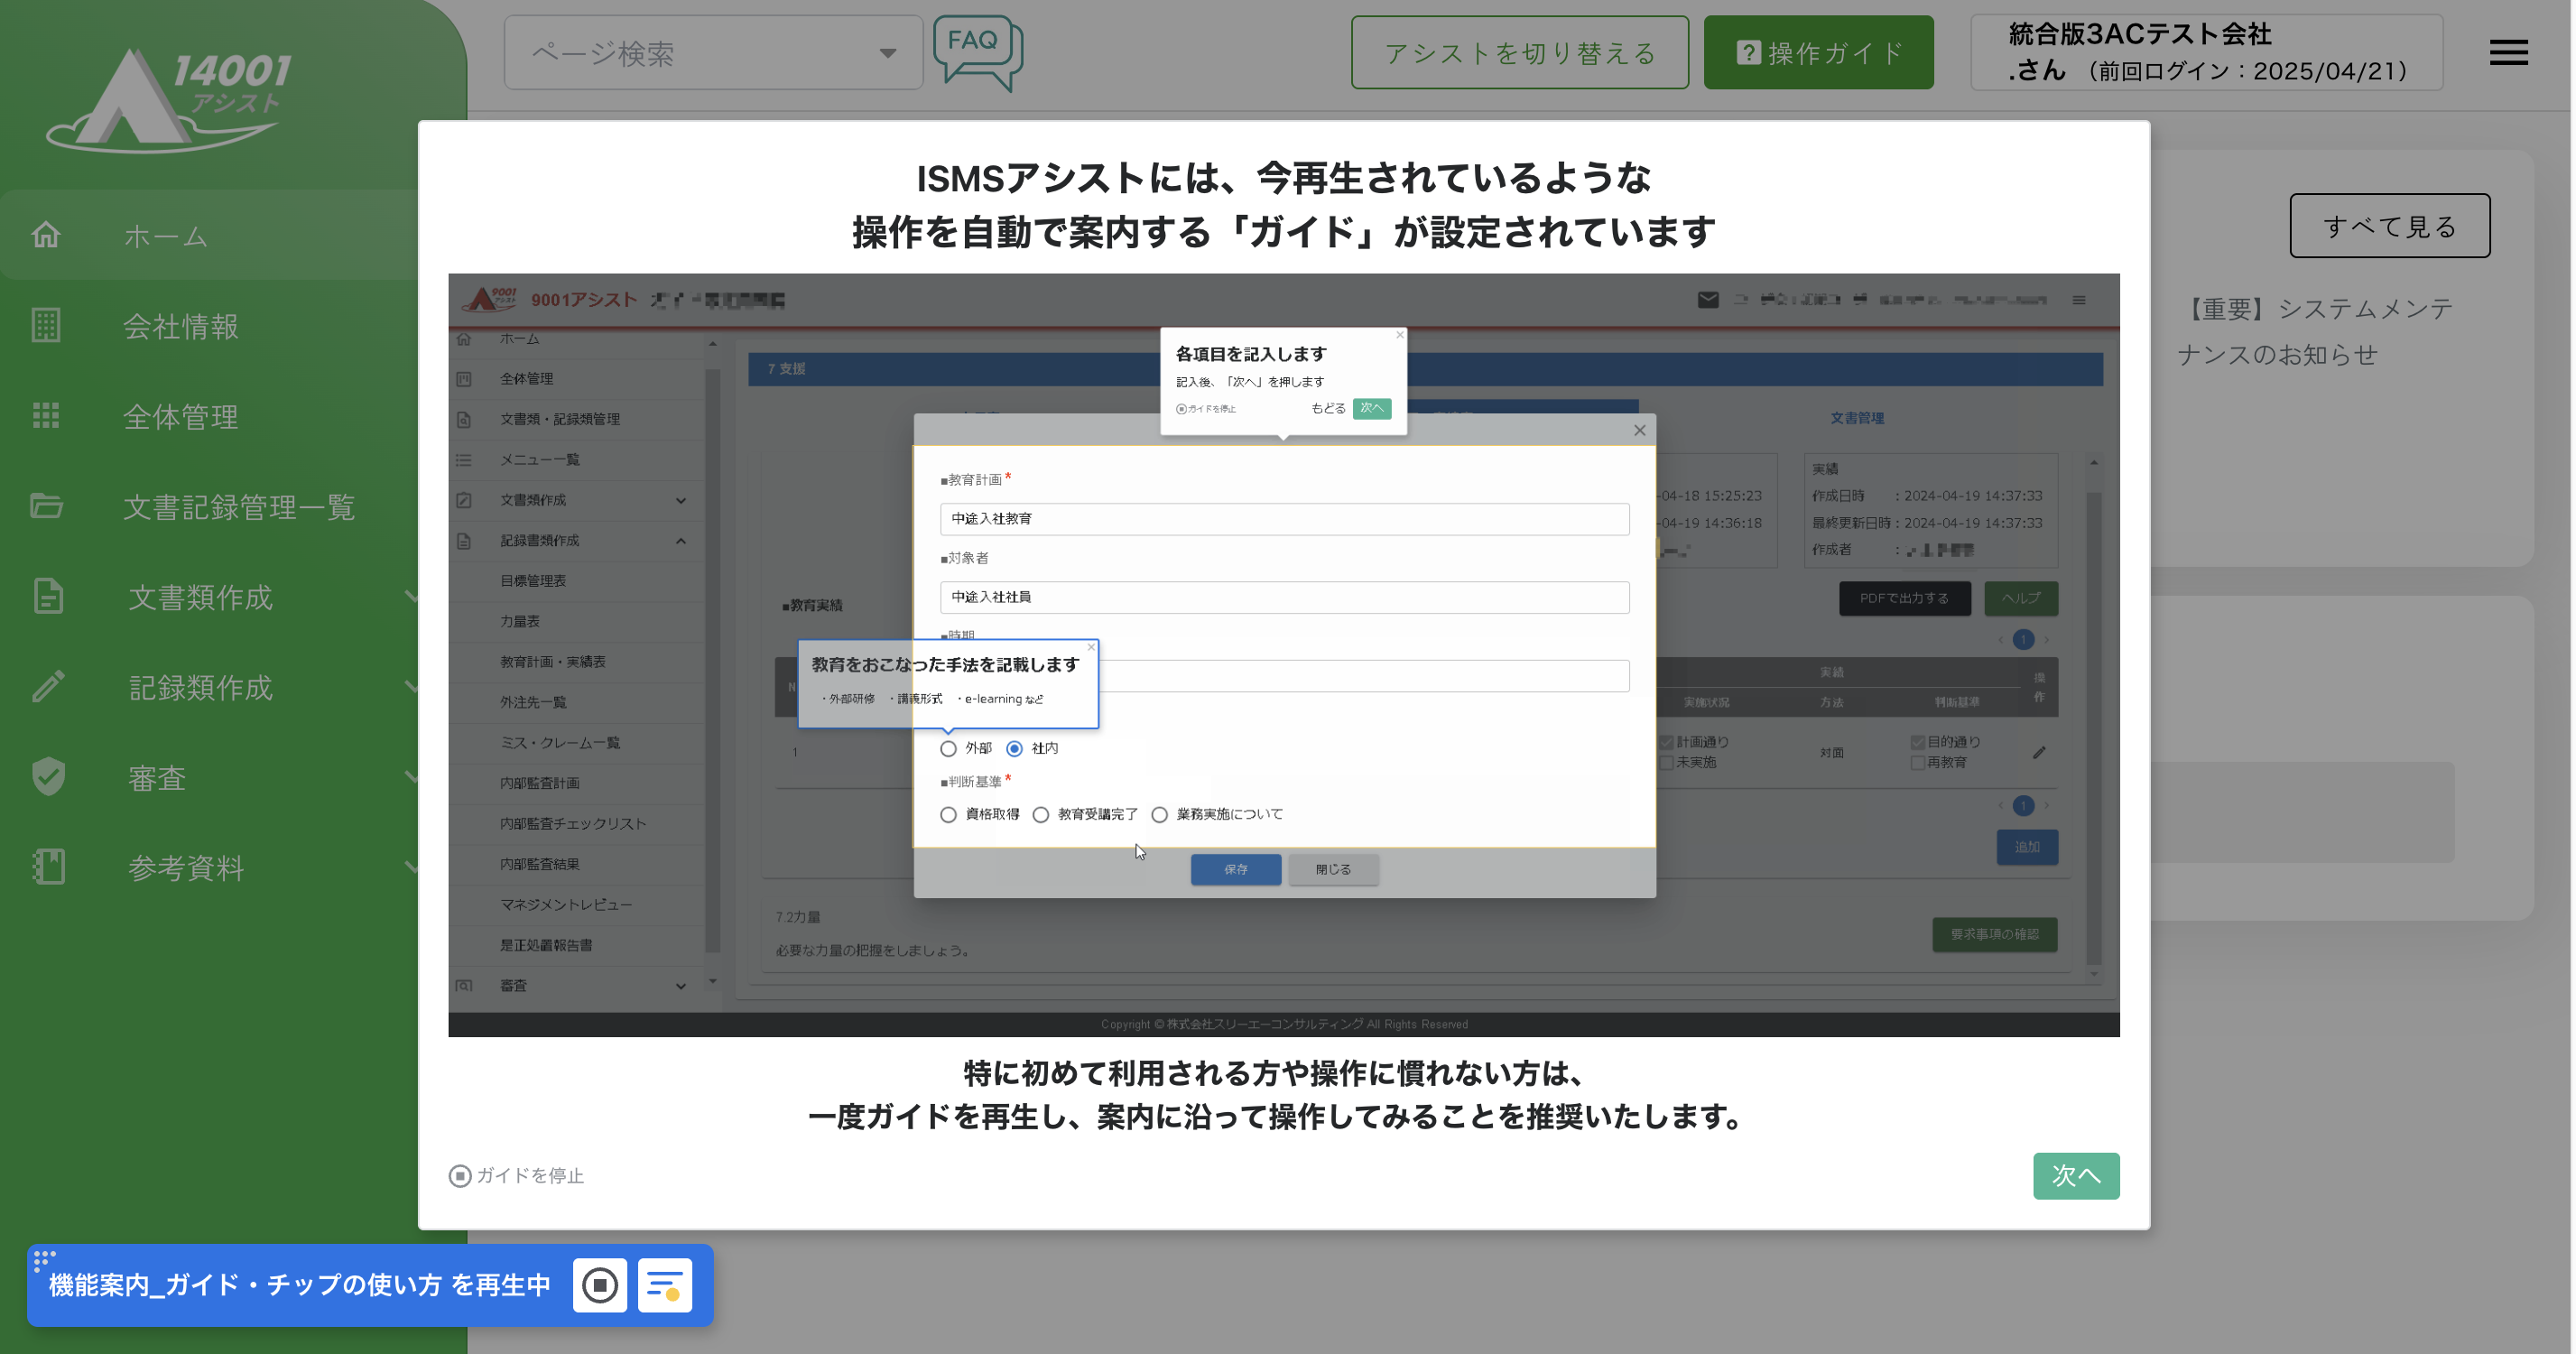The image size is (2576, 1354).
Task: Open guide step list icon in blue bar
Action: 664,1285
